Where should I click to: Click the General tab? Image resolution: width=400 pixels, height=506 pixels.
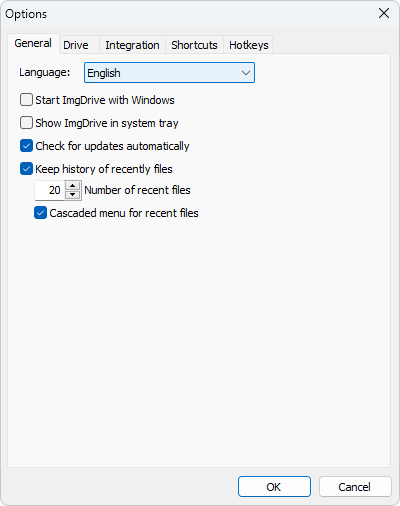33,43
